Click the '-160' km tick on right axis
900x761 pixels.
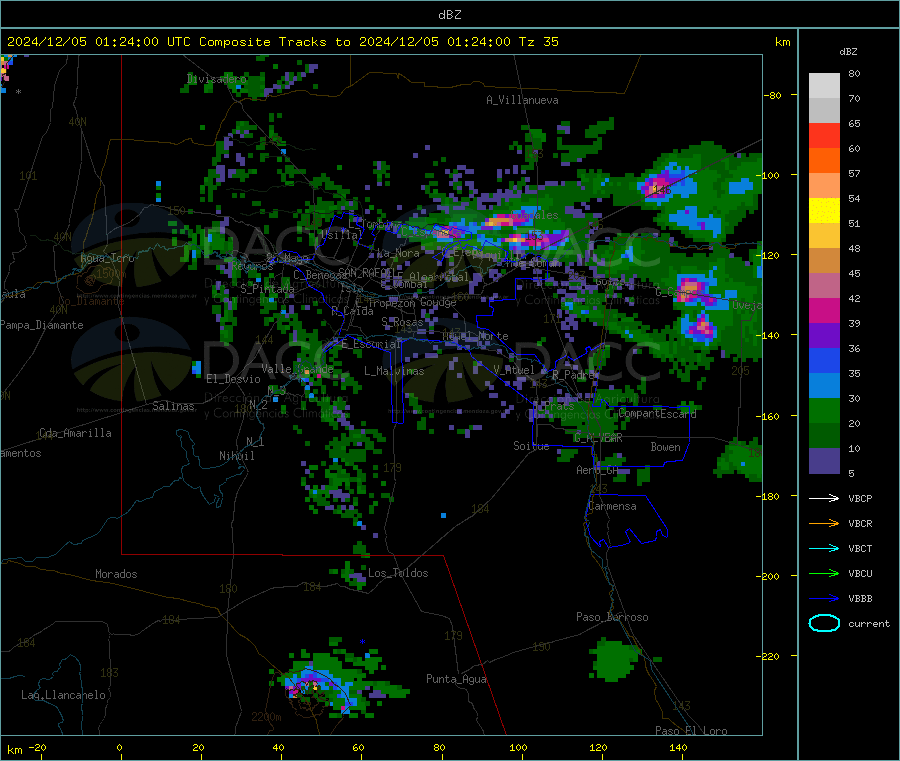(771, 416)
